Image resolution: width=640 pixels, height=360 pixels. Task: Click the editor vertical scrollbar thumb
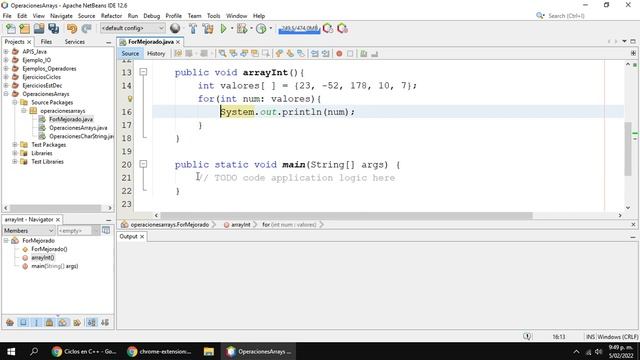[x=628, y=149]
